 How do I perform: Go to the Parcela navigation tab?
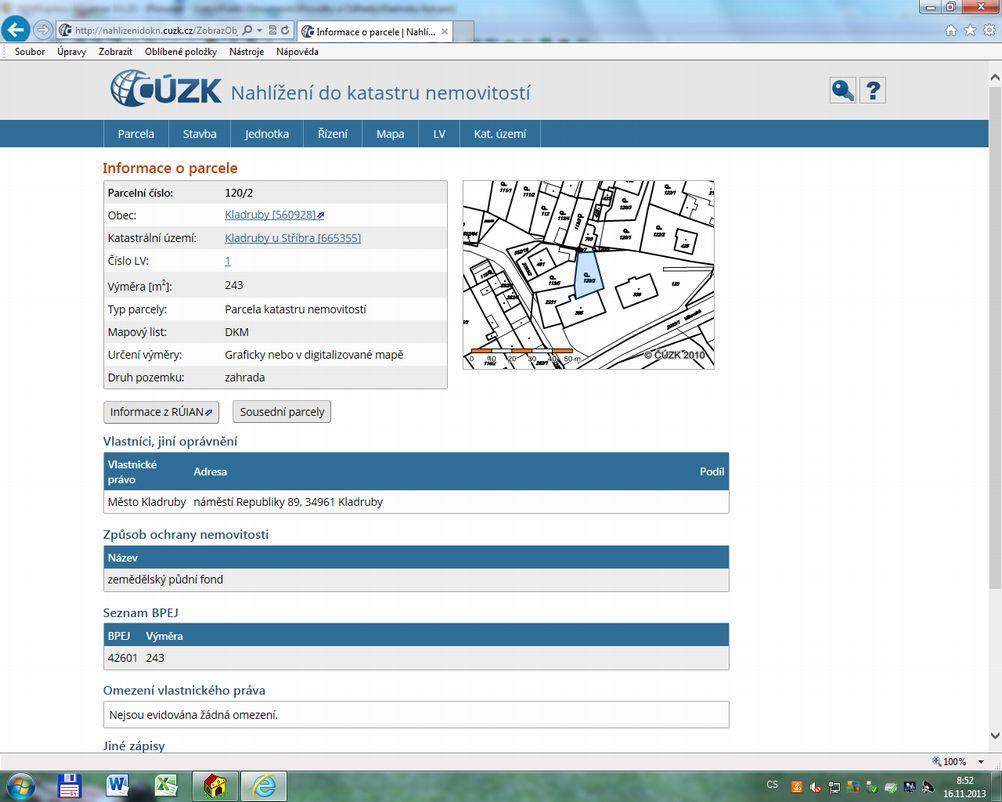pyautogui.click(x=135, y=134)
